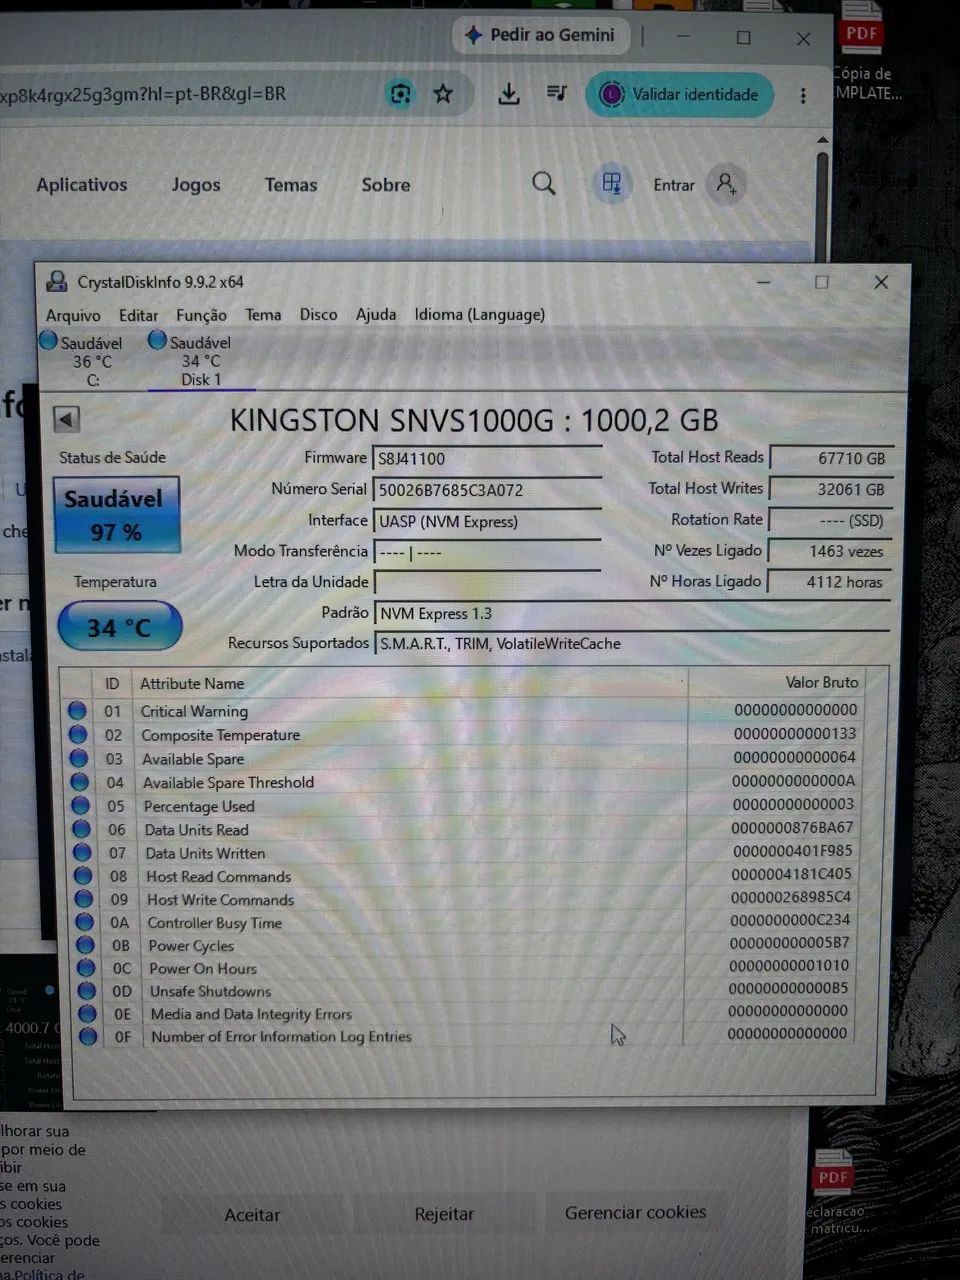960x1280 pixels.
Task: Select the Power On Hours attribute name
Action: click(203, 968)
